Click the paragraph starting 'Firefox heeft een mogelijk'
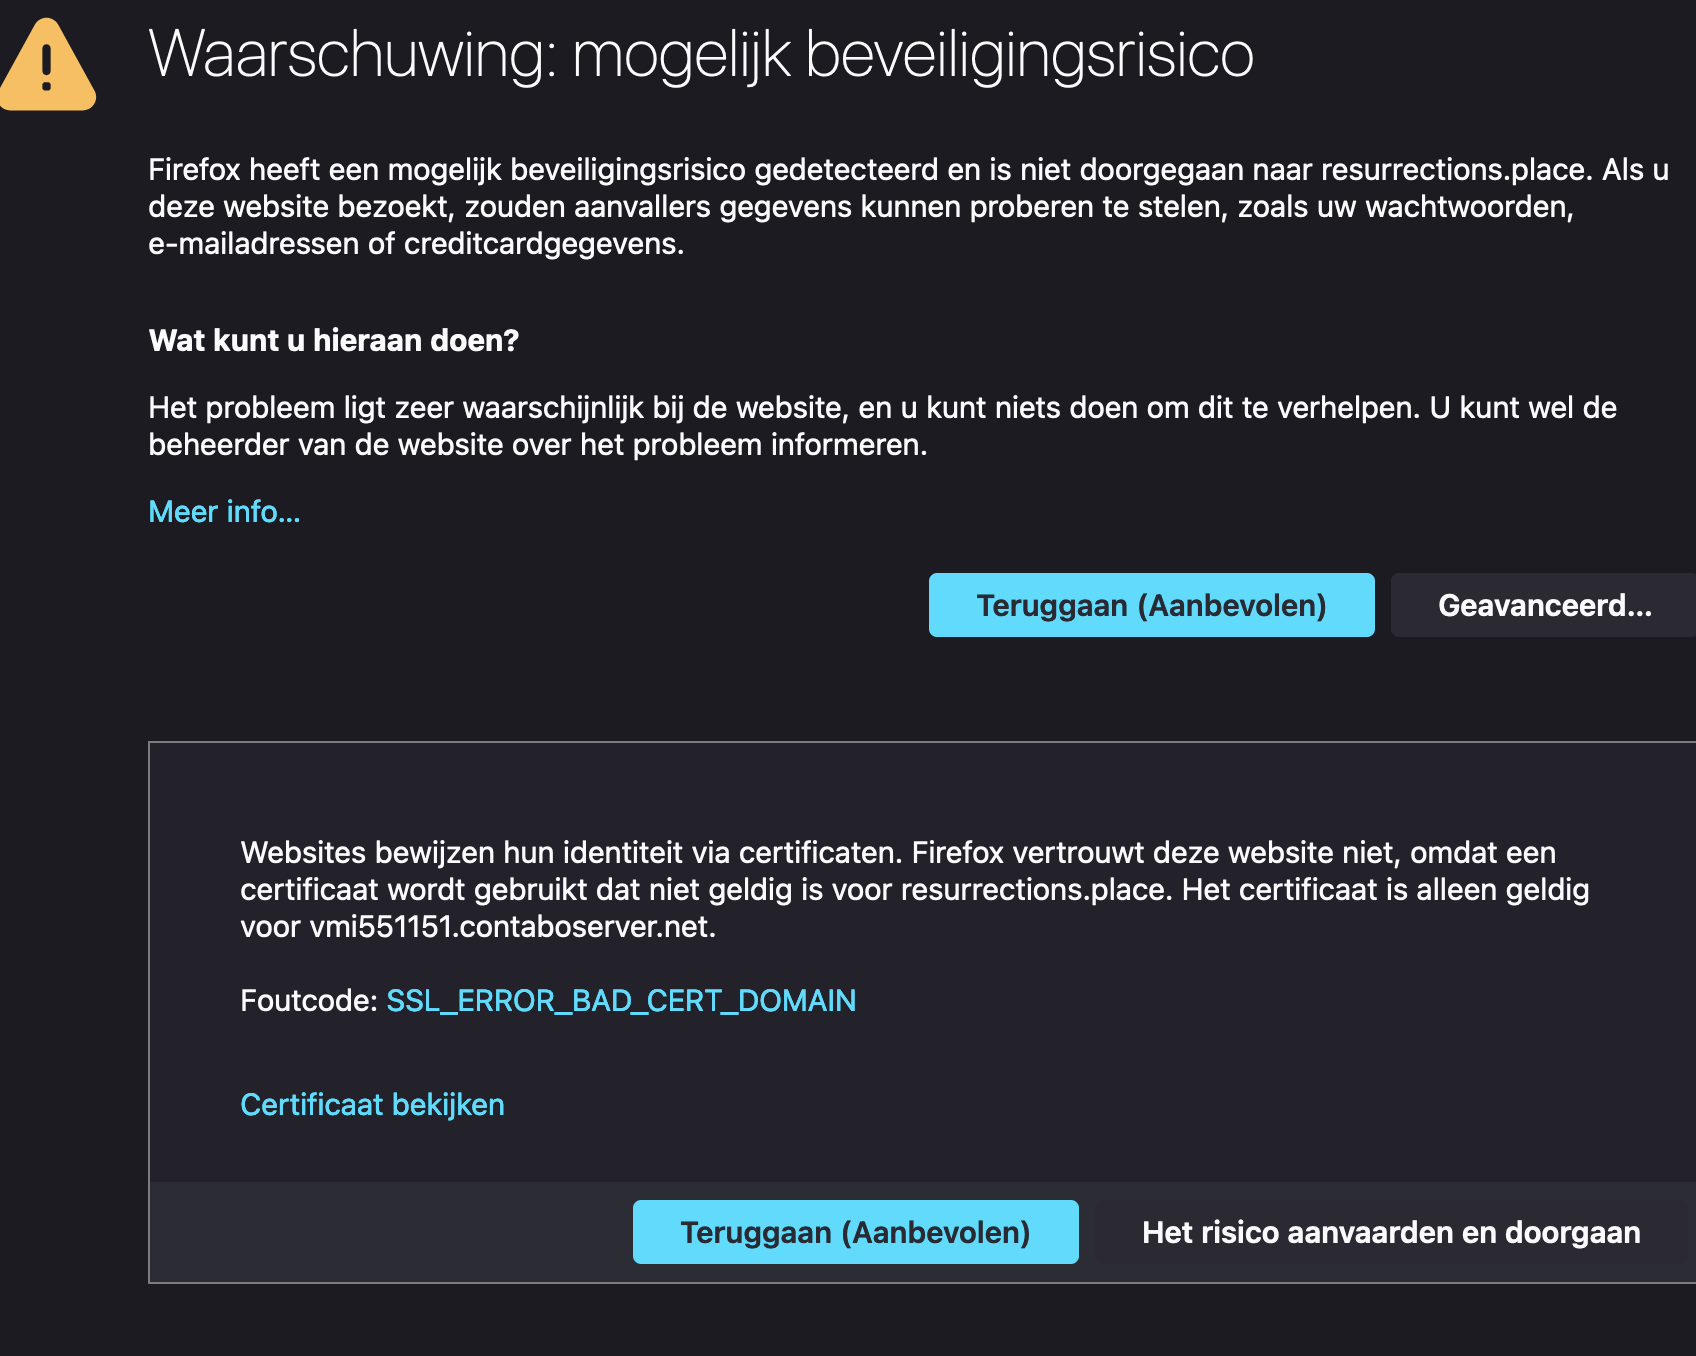1696x1356 pixels. coord(908,206)
